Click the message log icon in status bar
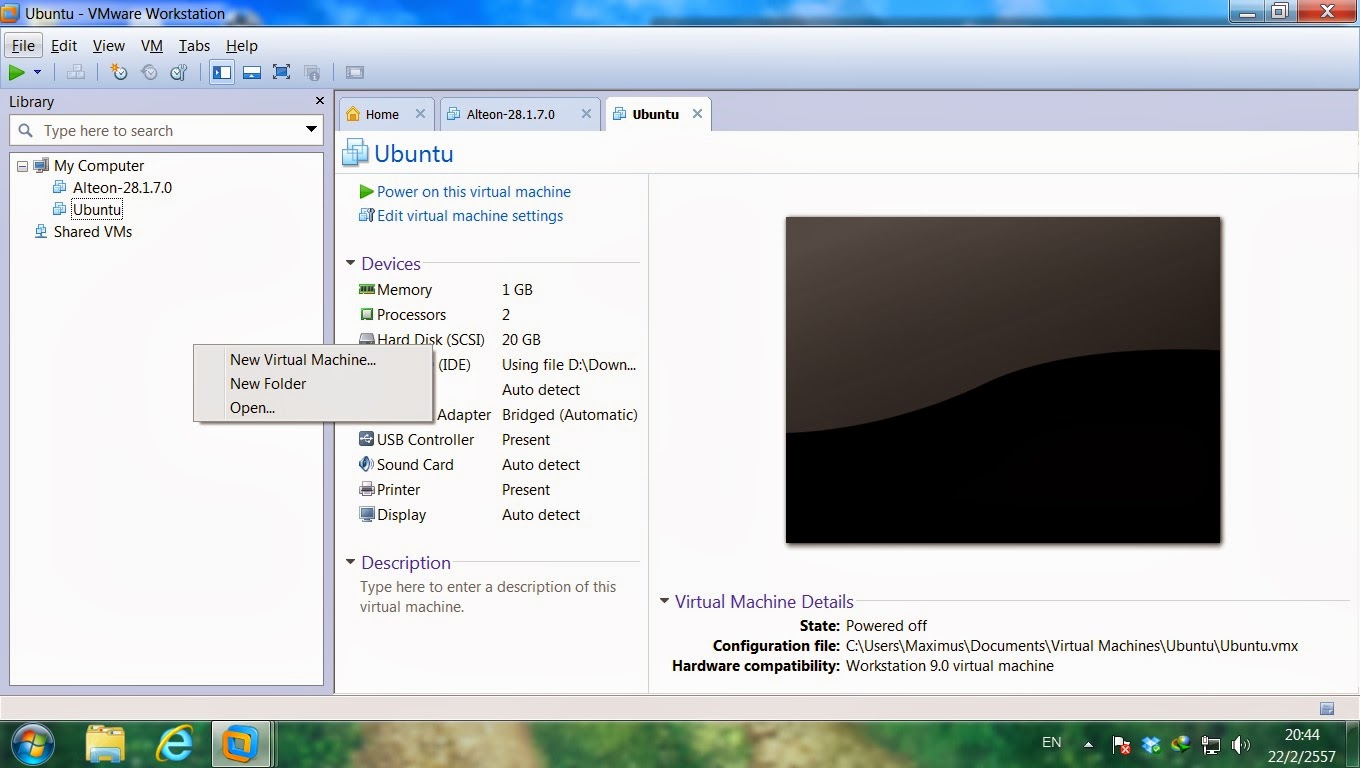Image resolution: width=1360 pixels, height=768 pixels. click(1327, 708)
